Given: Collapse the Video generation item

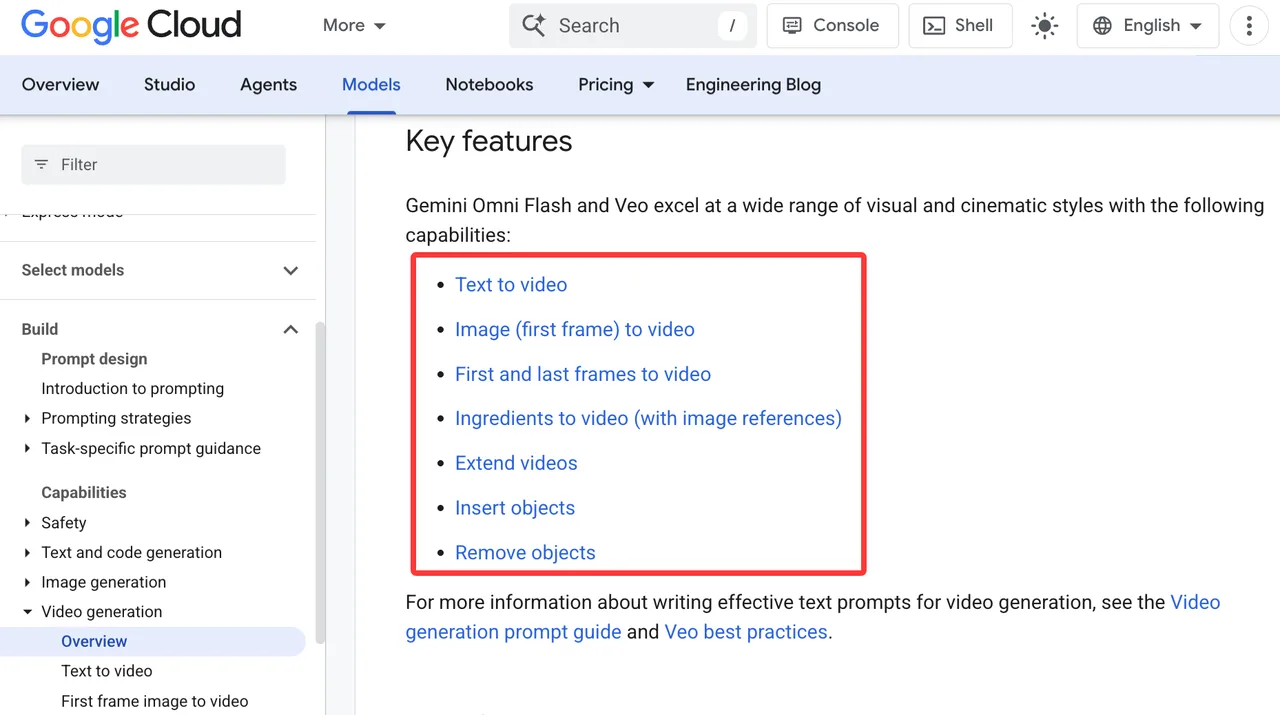Looking at the screenshot, I should (27, 612).
